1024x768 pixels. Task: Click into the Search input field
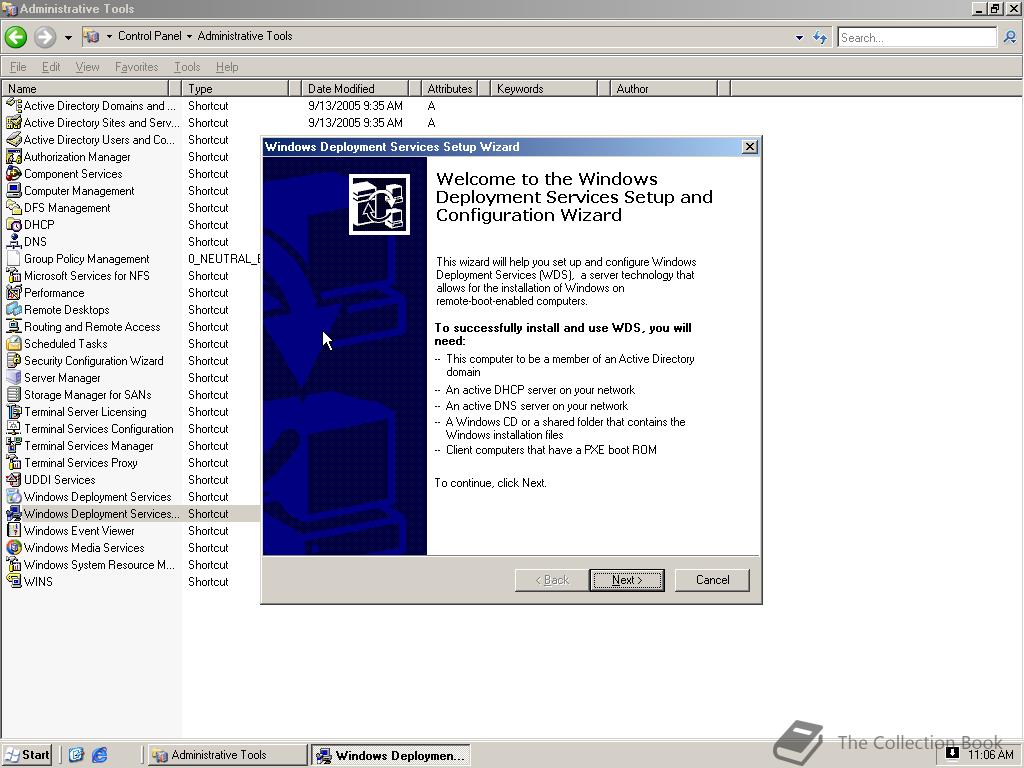tap(918, 38)
